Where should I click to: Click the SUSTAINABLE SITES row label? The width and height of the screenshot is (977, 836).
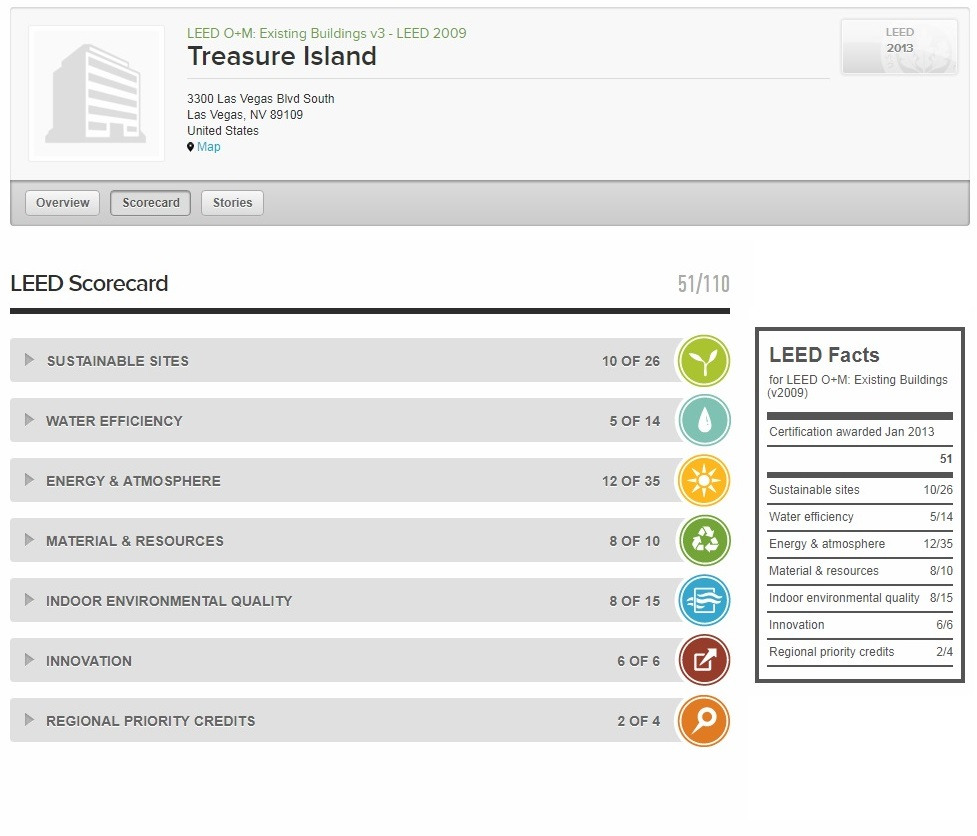[x=118, y=361]
